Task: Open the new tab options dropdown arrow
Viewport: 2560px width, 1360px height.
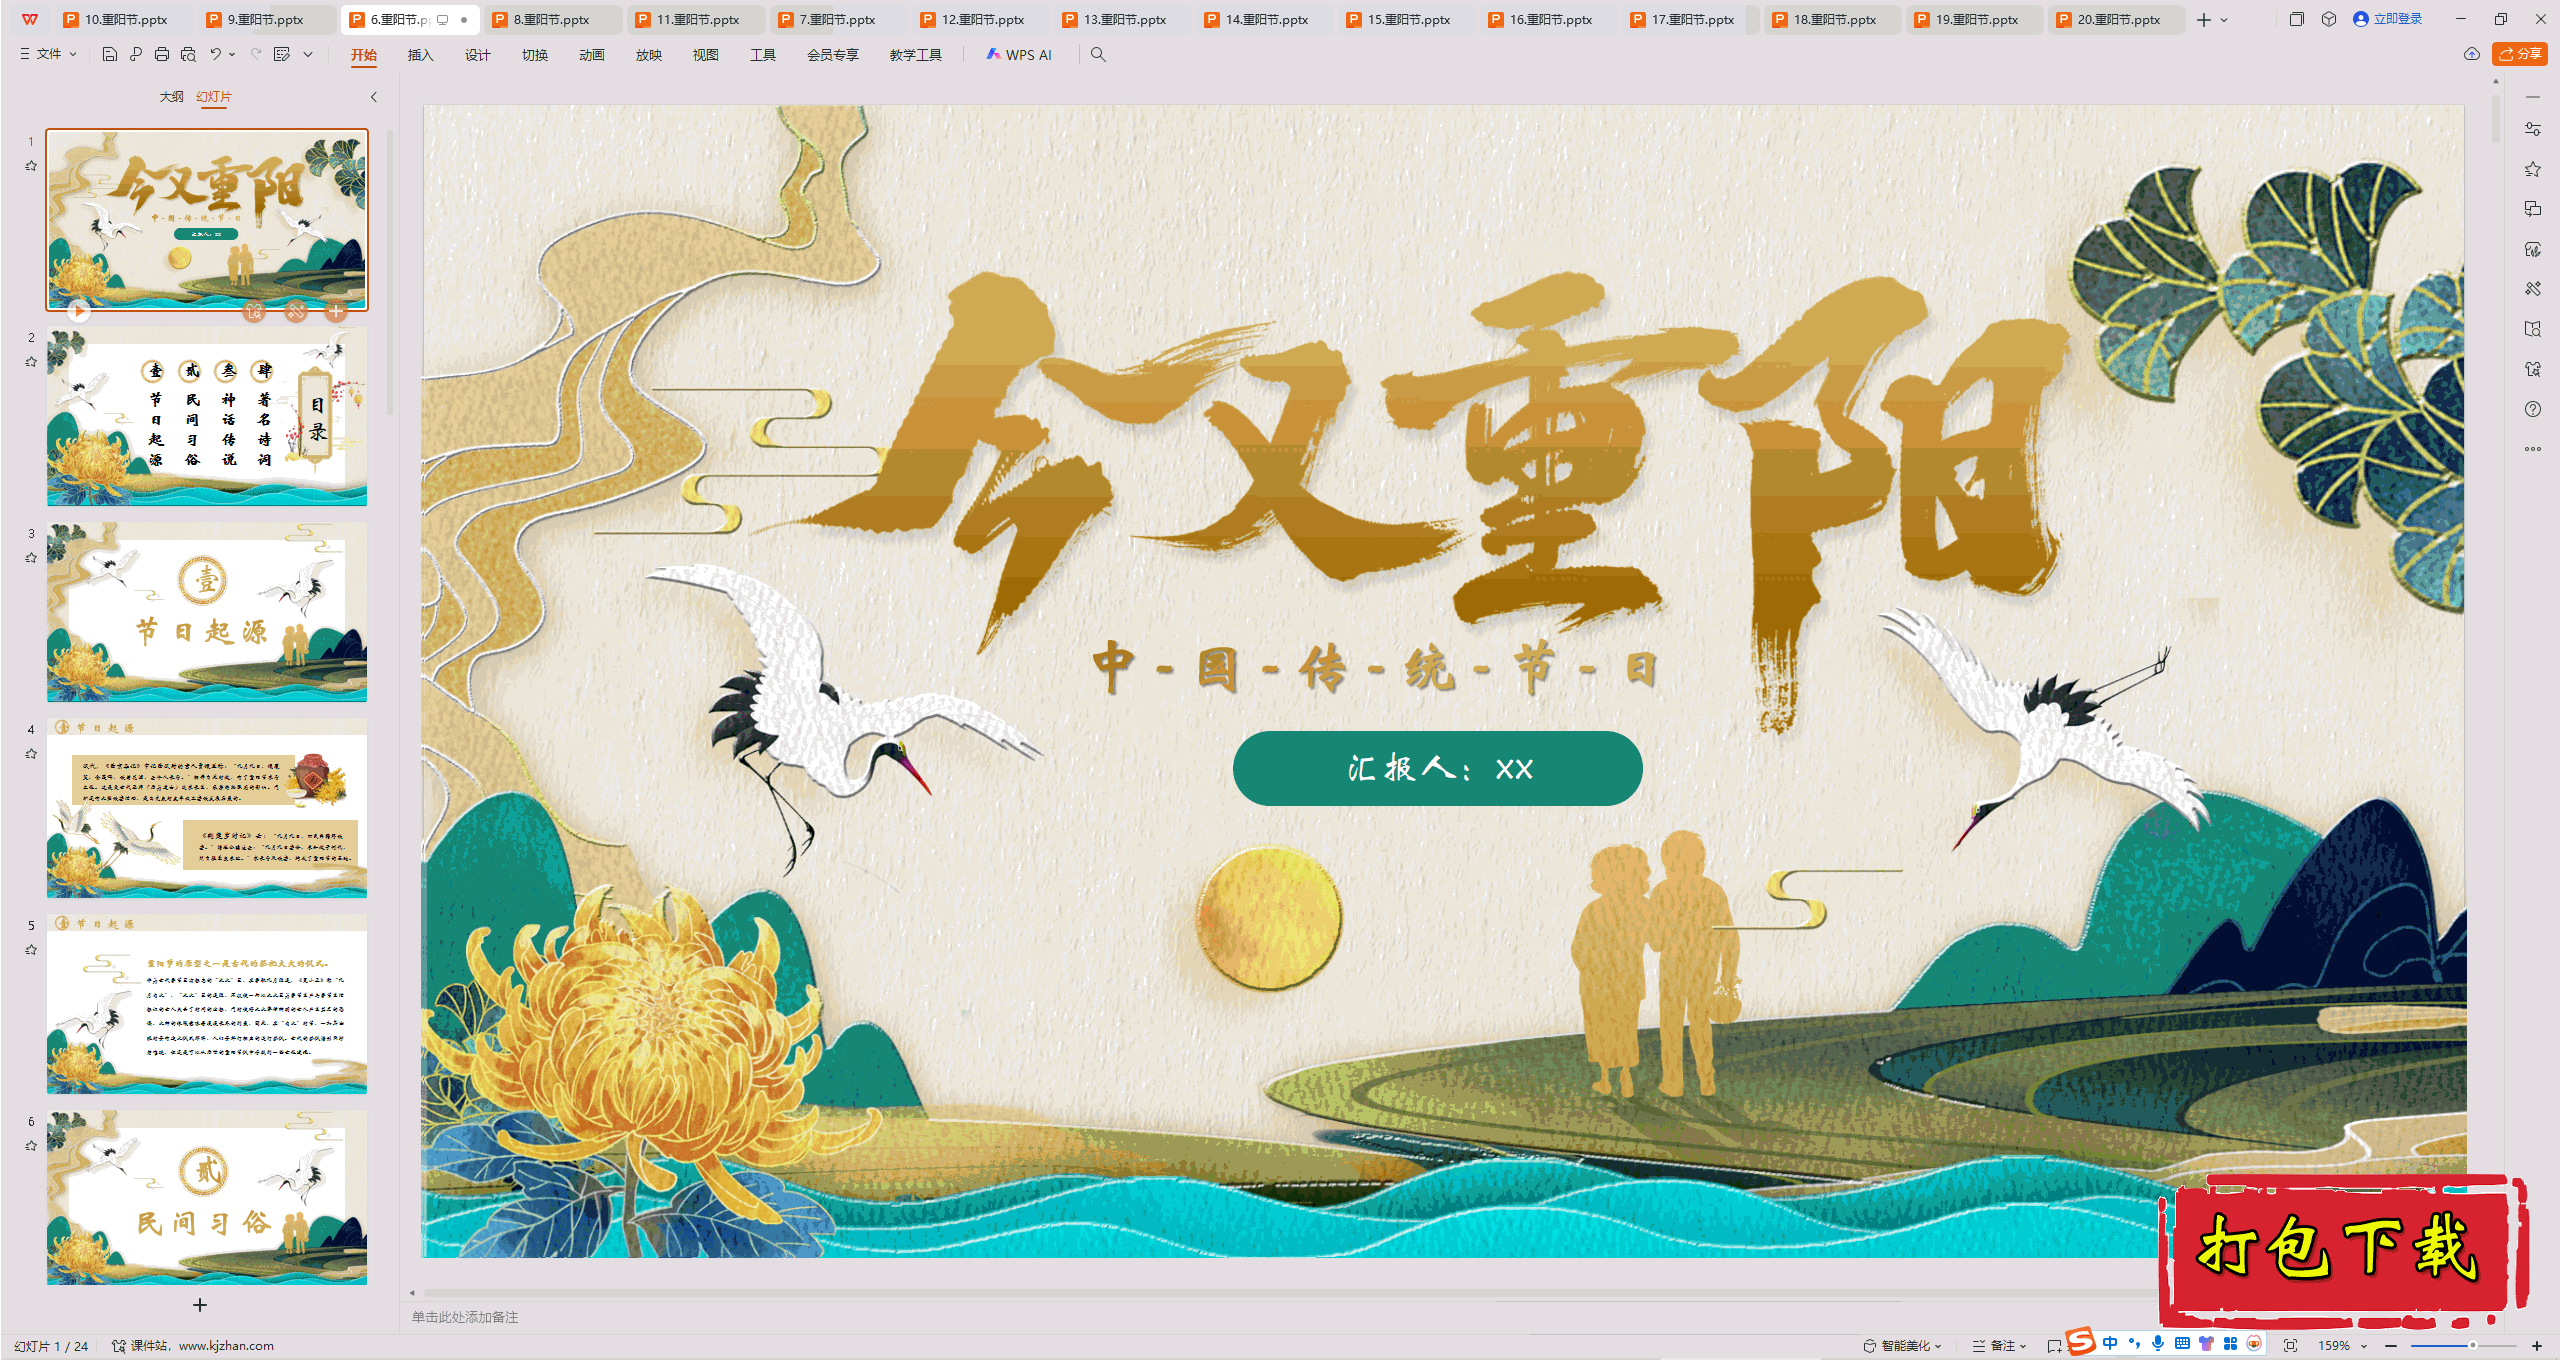Action: [2224, 19]
